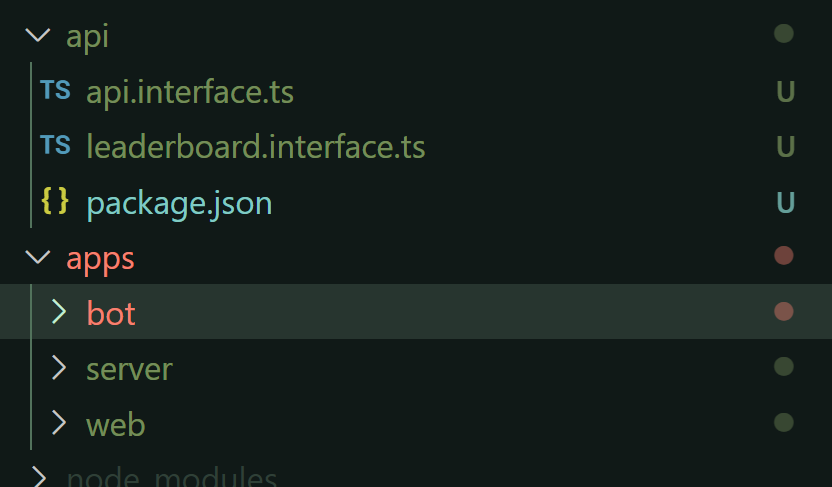Click the U badge beside package.json

tap(785, 203)
